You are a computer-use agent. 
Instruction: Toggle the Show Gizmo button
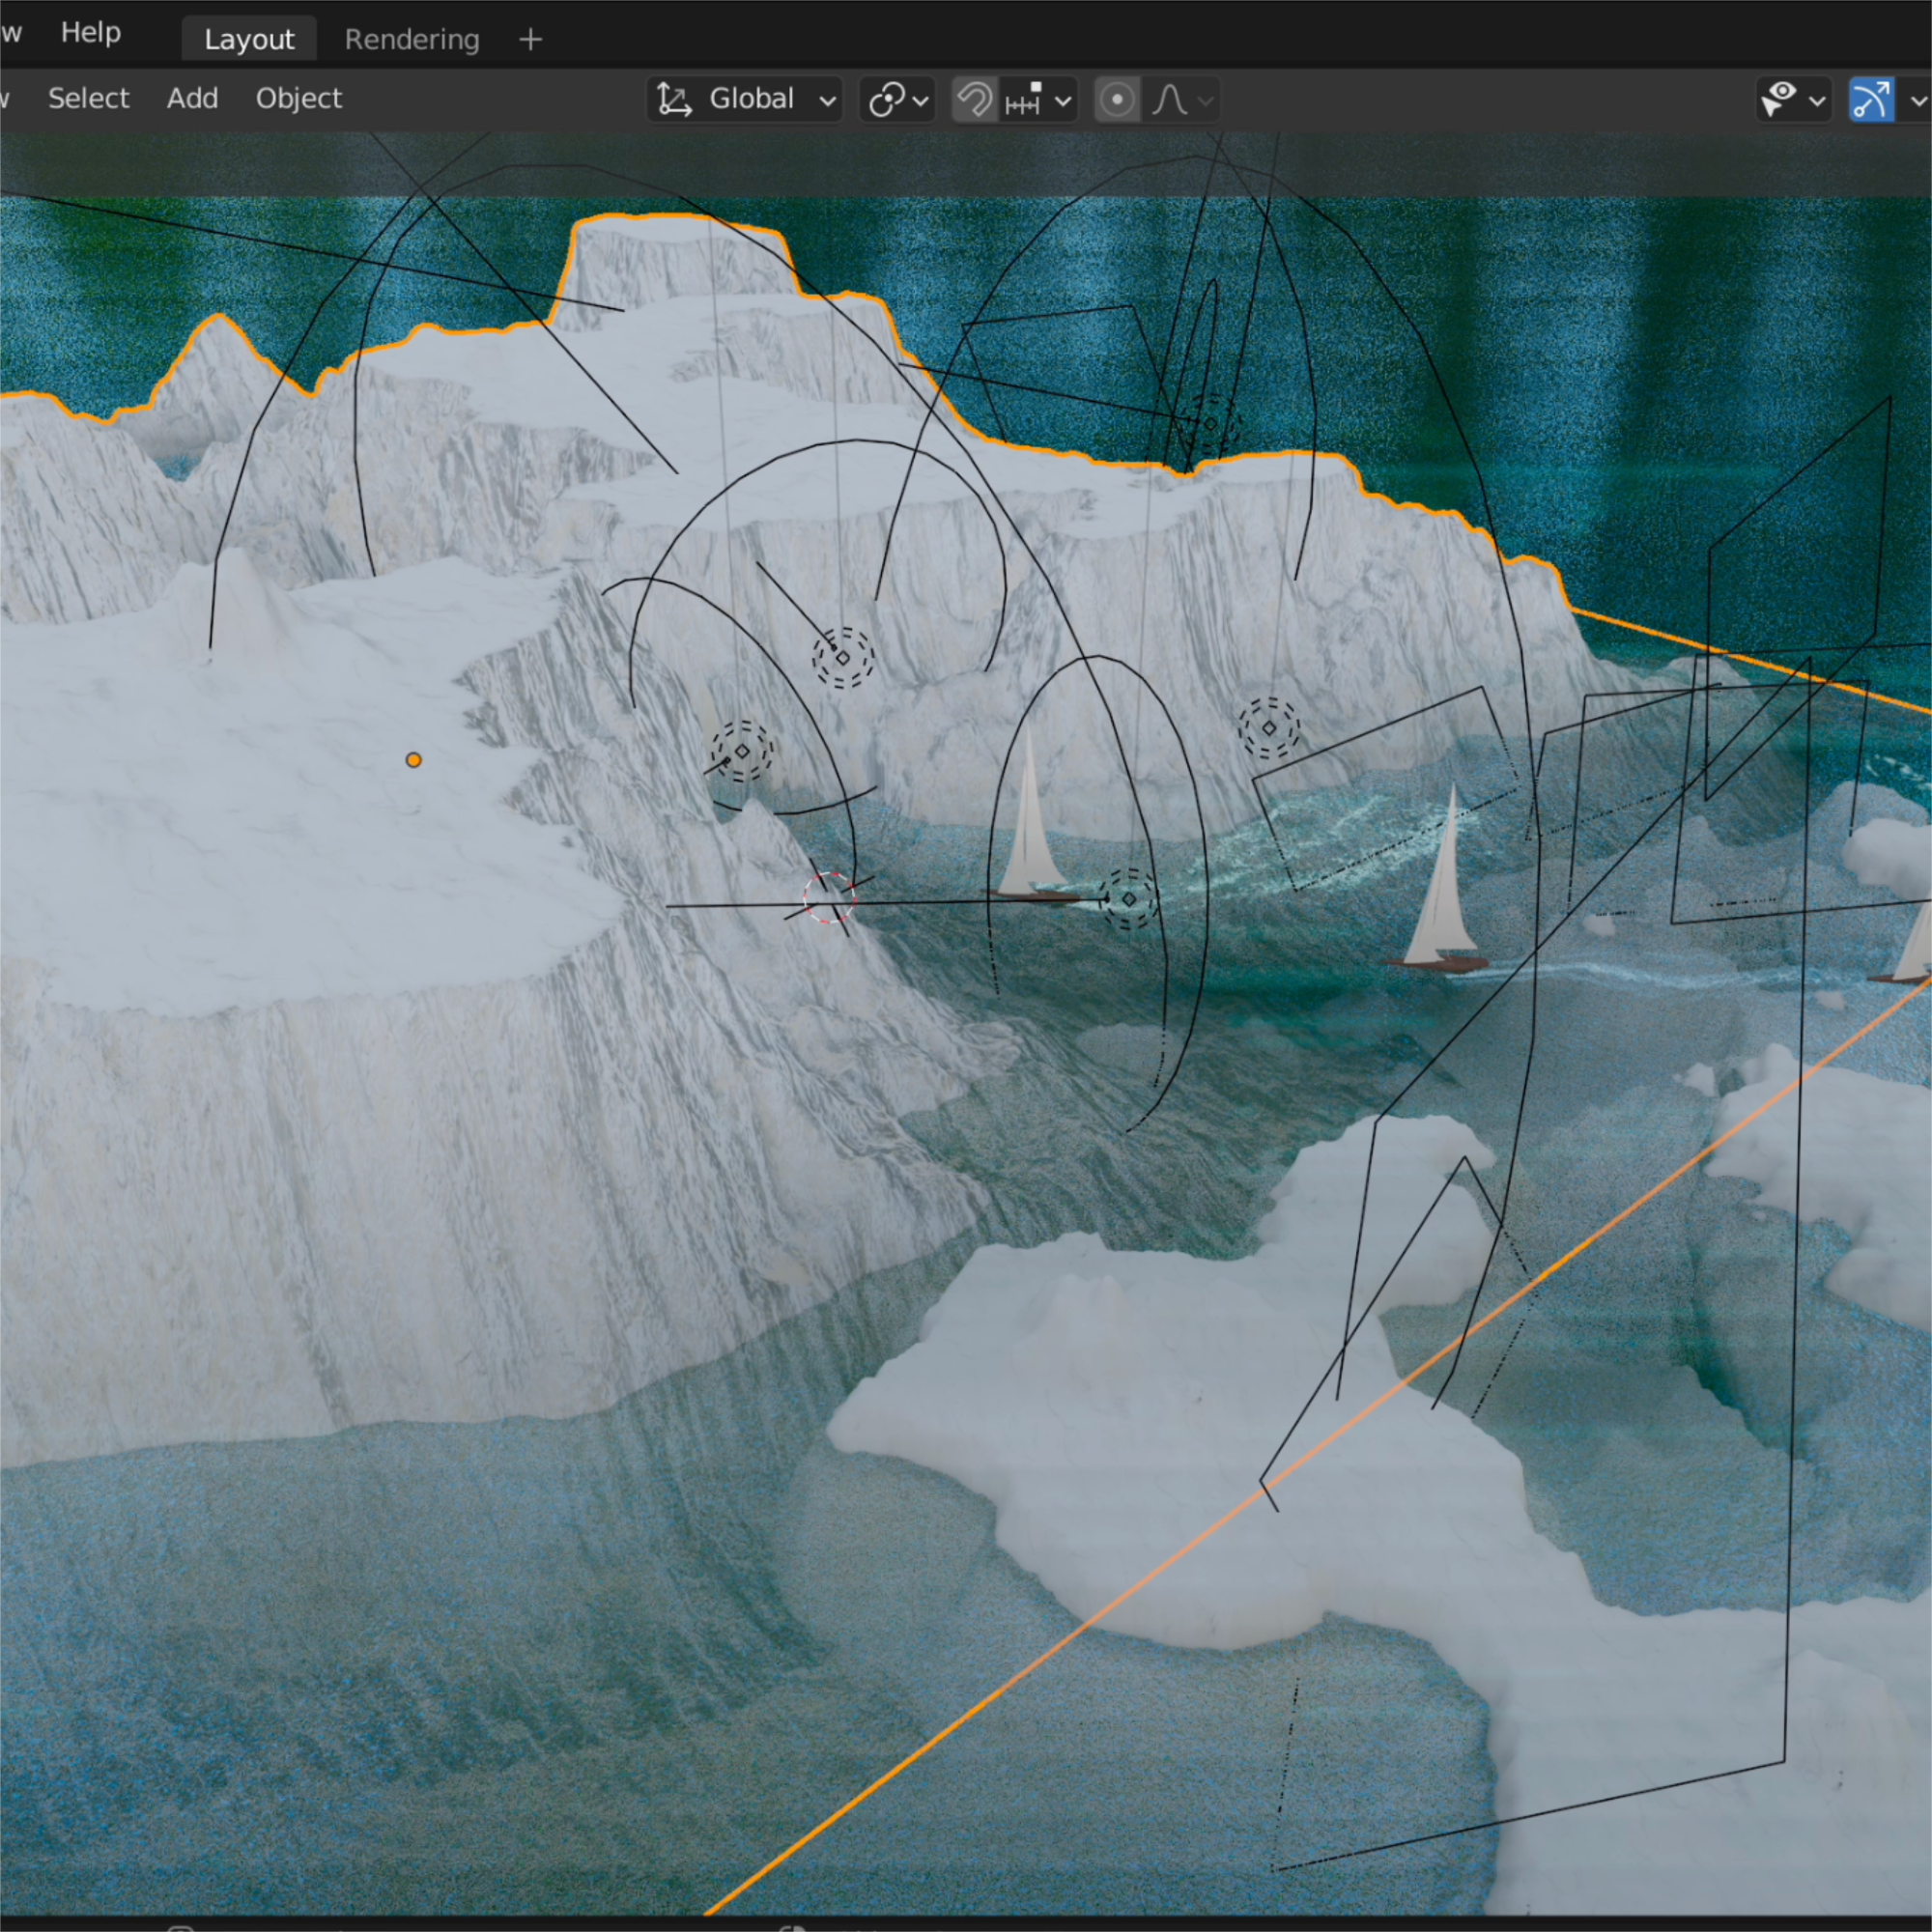(1870, 100)
